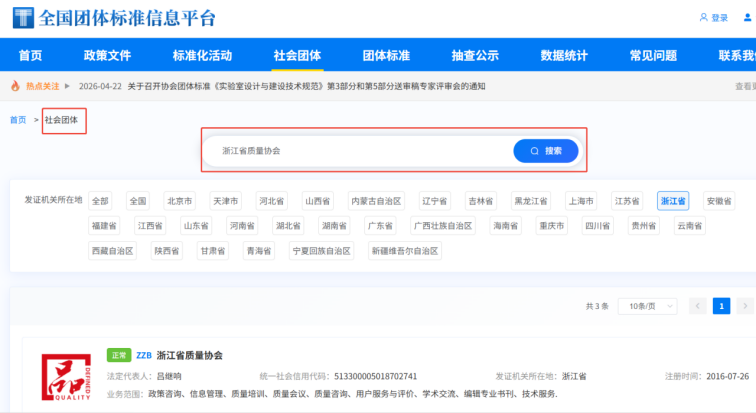Click the flame hot-topics icon
The width and height of the screenshot is (756, 413).
point(15,86)
